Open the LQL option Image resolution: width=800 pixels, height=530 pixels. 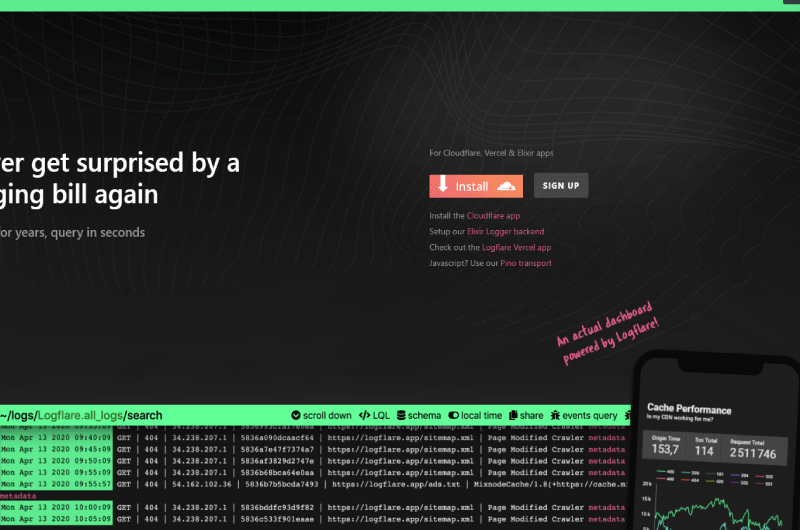point(374,415)
